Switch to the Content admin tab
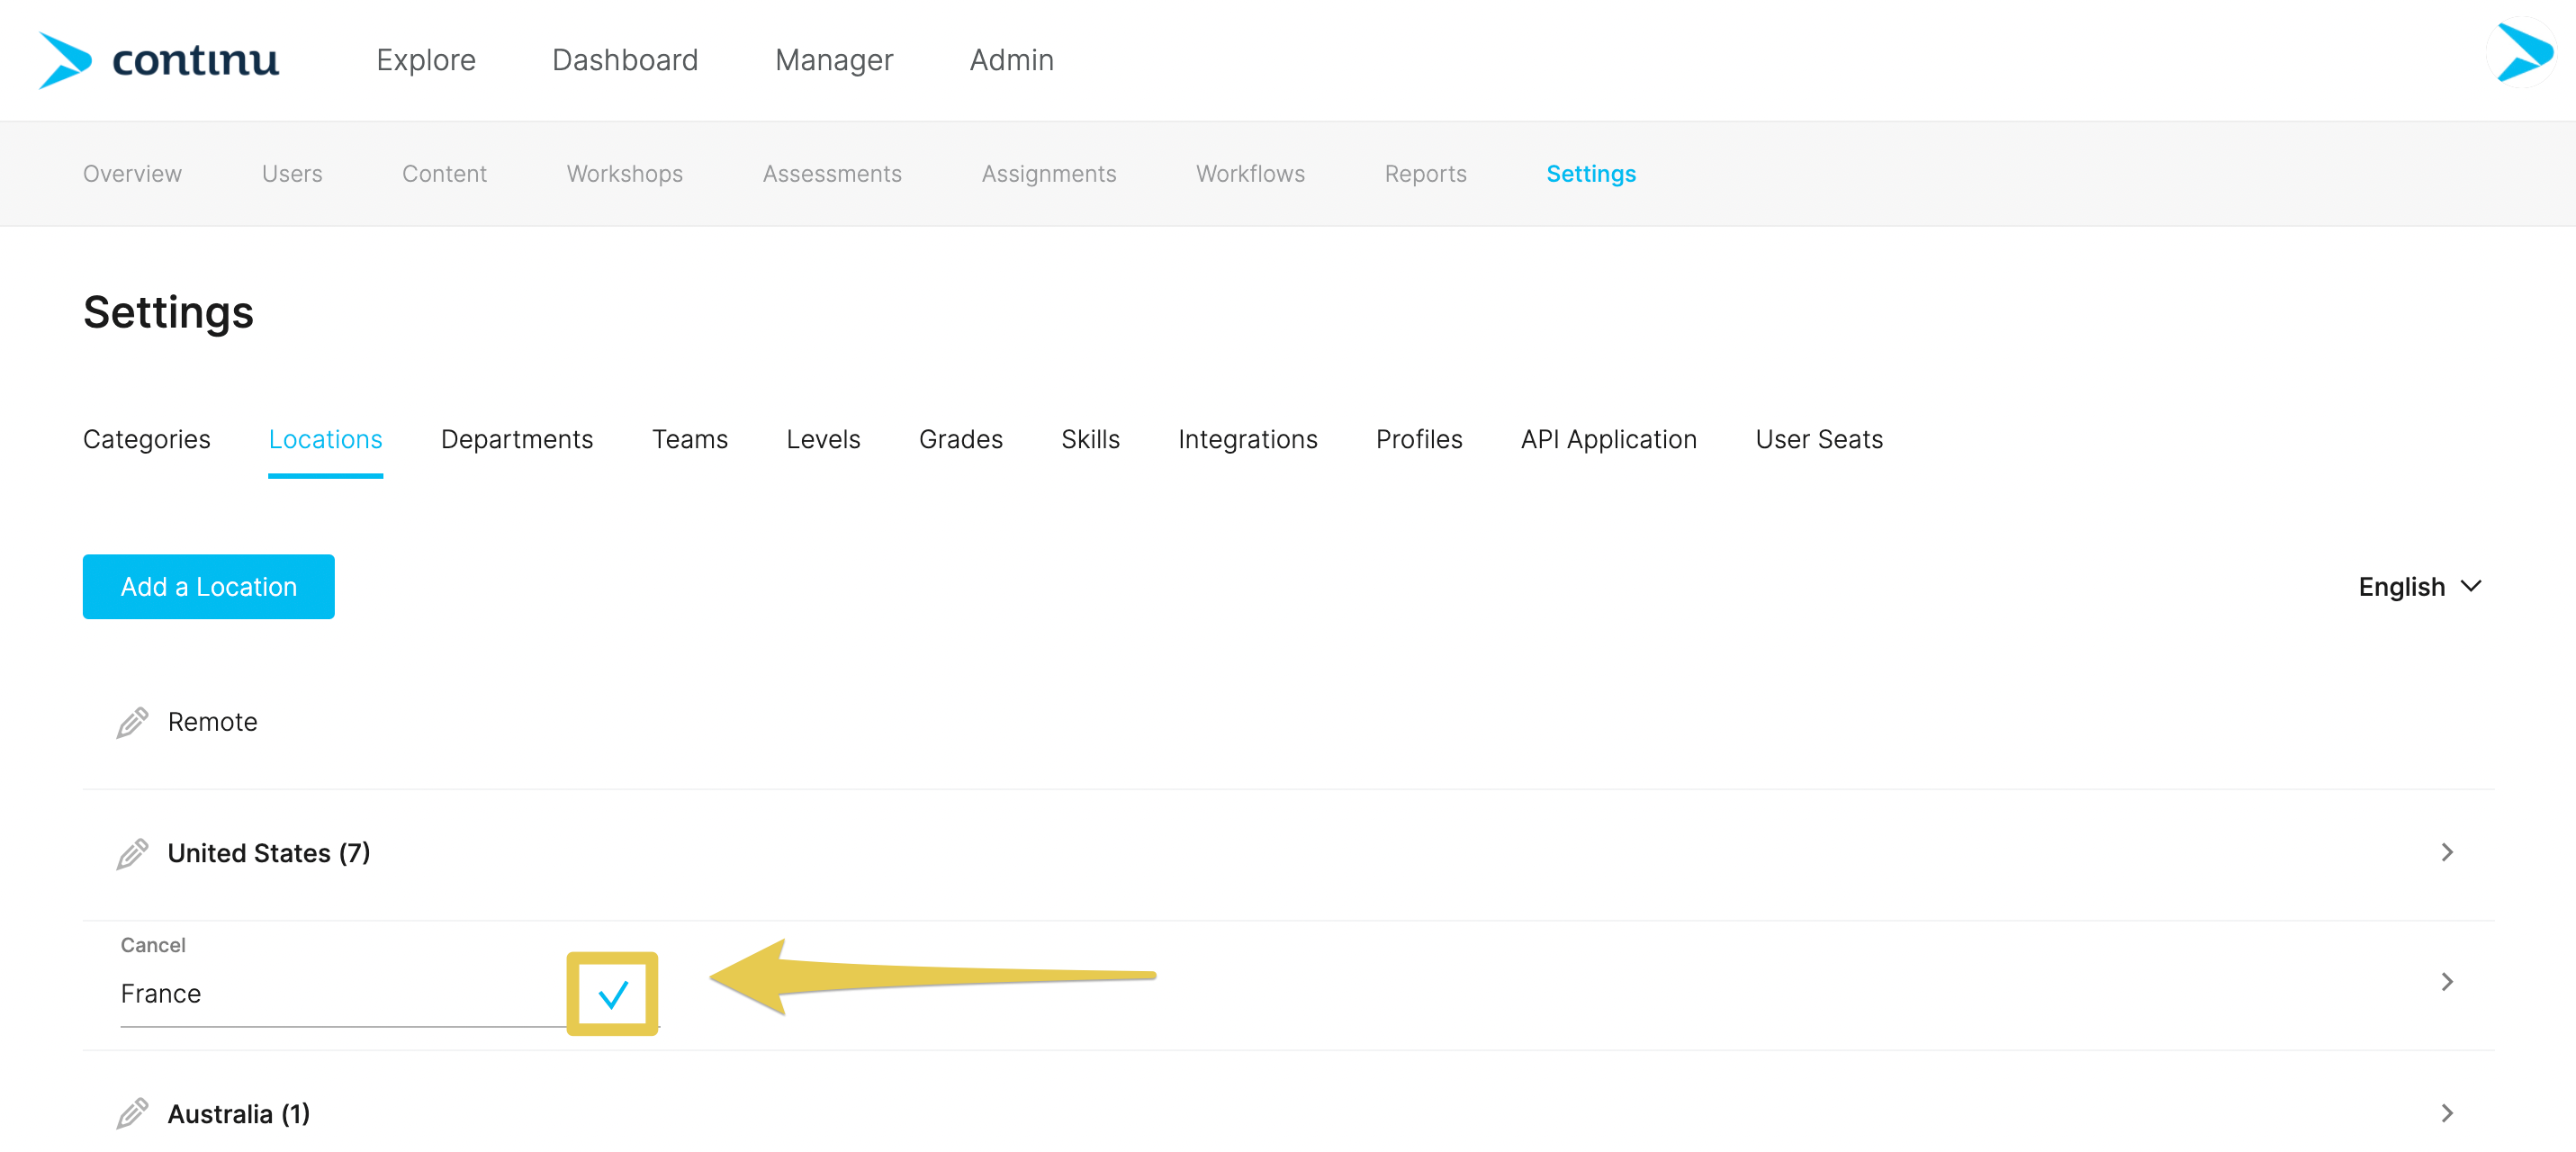 tap(444, 174)
